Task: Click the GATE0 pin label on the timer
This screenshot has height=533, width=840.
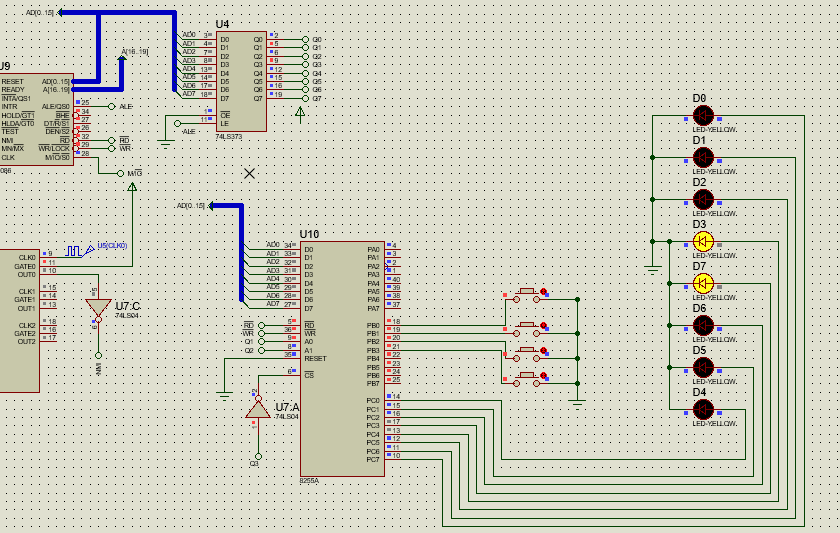Action: pyautogui.click(x=25, y=266)
